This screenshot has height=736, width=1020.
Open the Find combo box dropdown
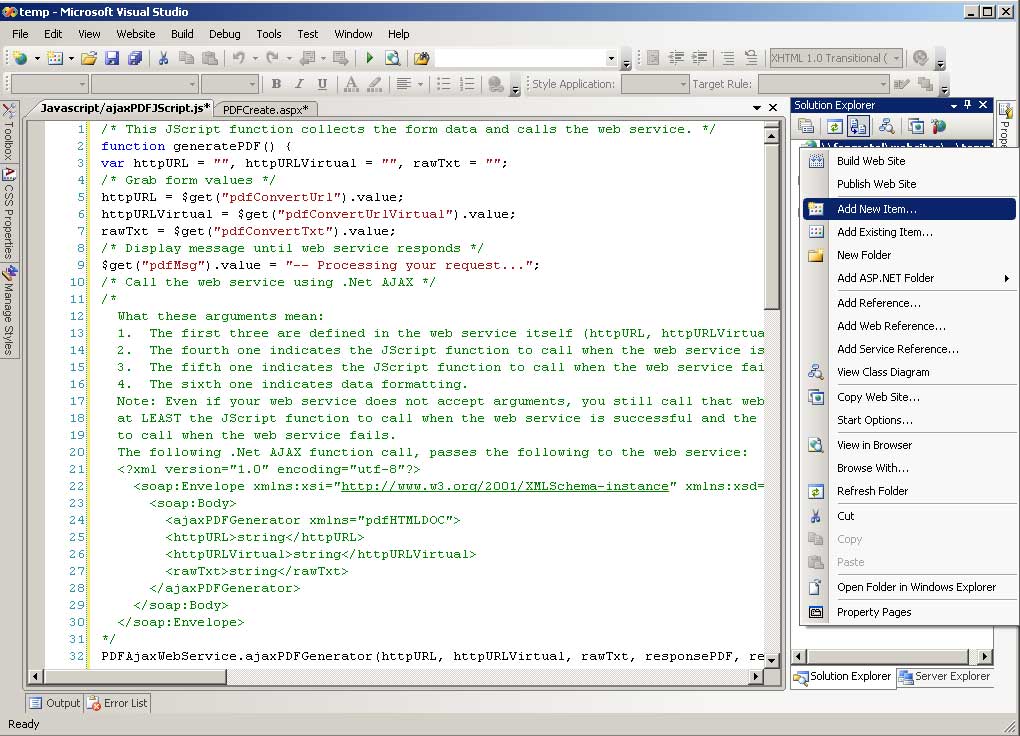(x=611, y=59)
